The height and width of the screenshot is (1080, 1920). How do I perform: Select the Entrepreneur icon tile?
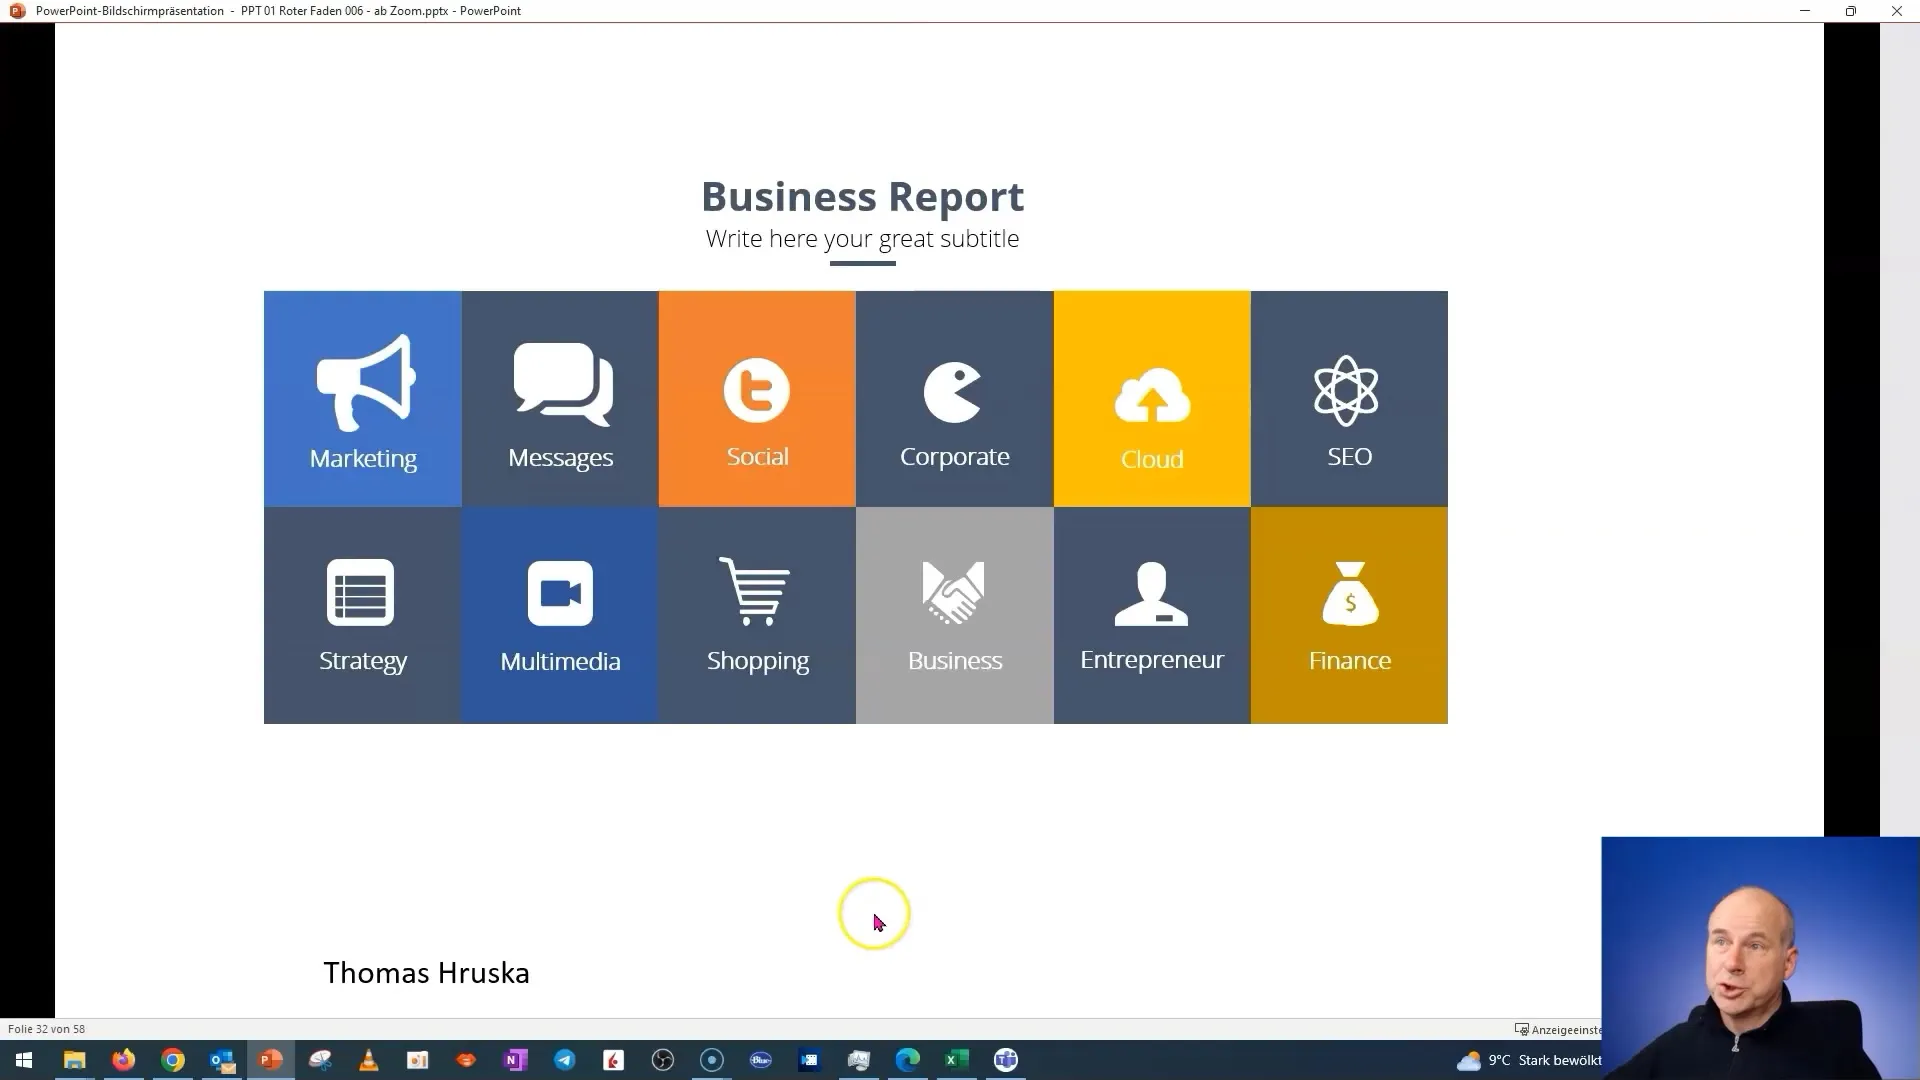coord(1151,613)
